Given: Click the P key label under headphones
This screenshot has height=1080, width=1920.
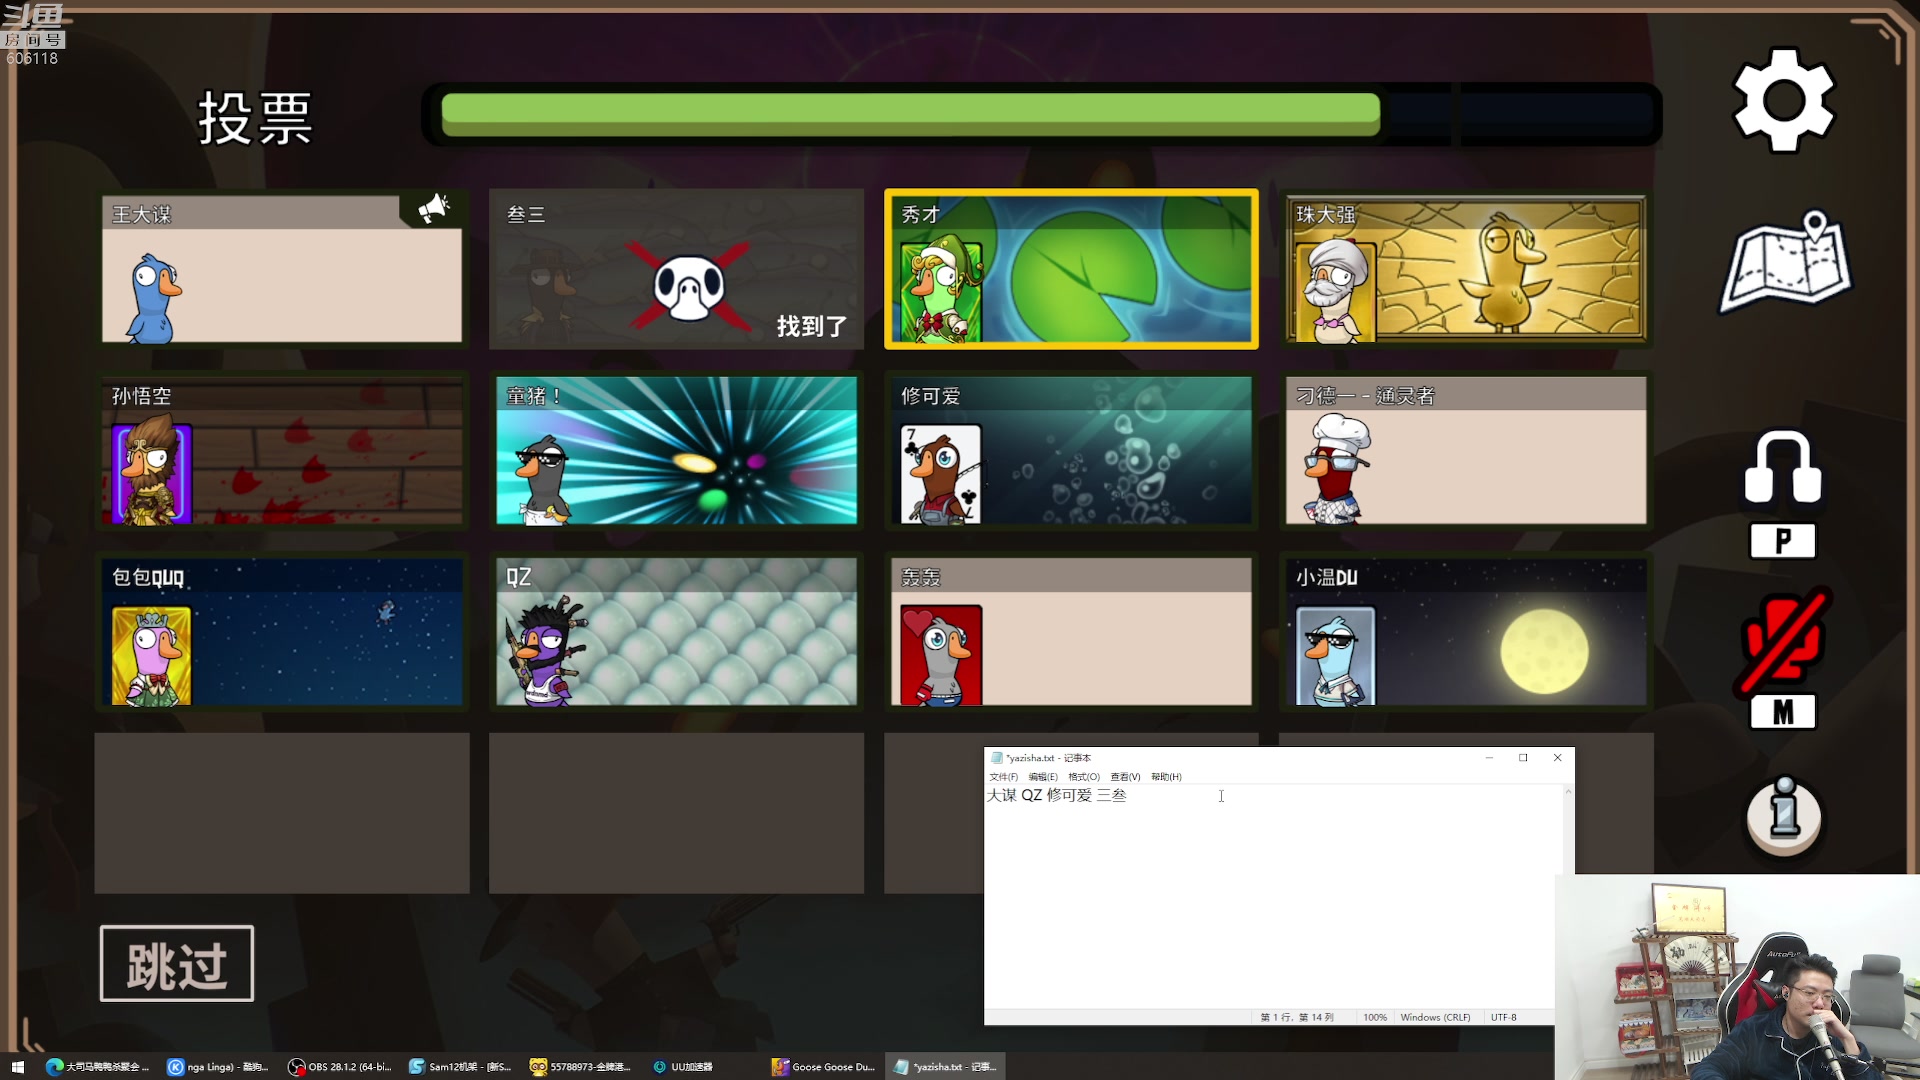Looking at the screenshot, I should [x=1783, y=541].
